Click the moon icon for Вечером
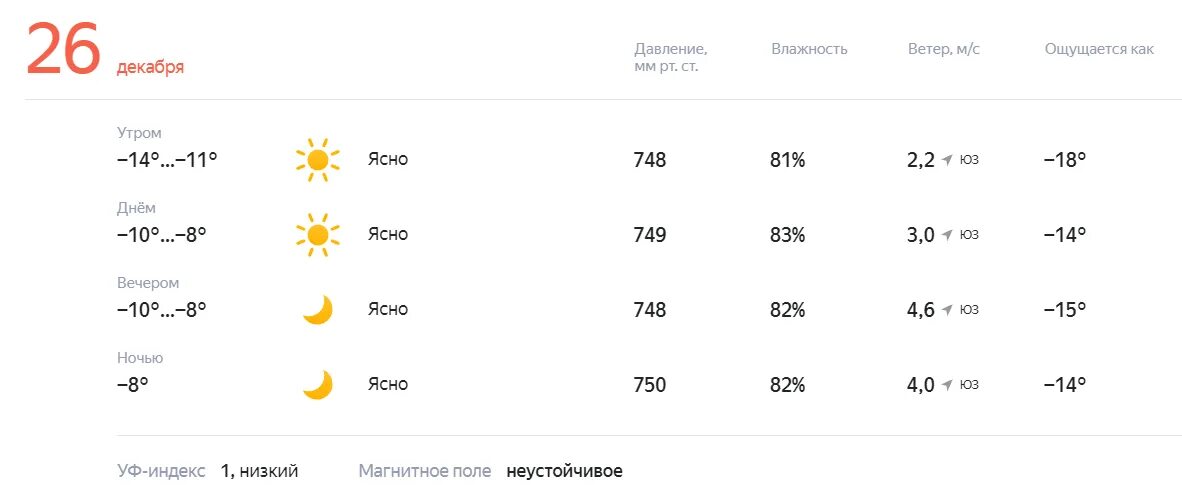The height and width of the screenshot is (499, 1182). [x=317, y=310]
